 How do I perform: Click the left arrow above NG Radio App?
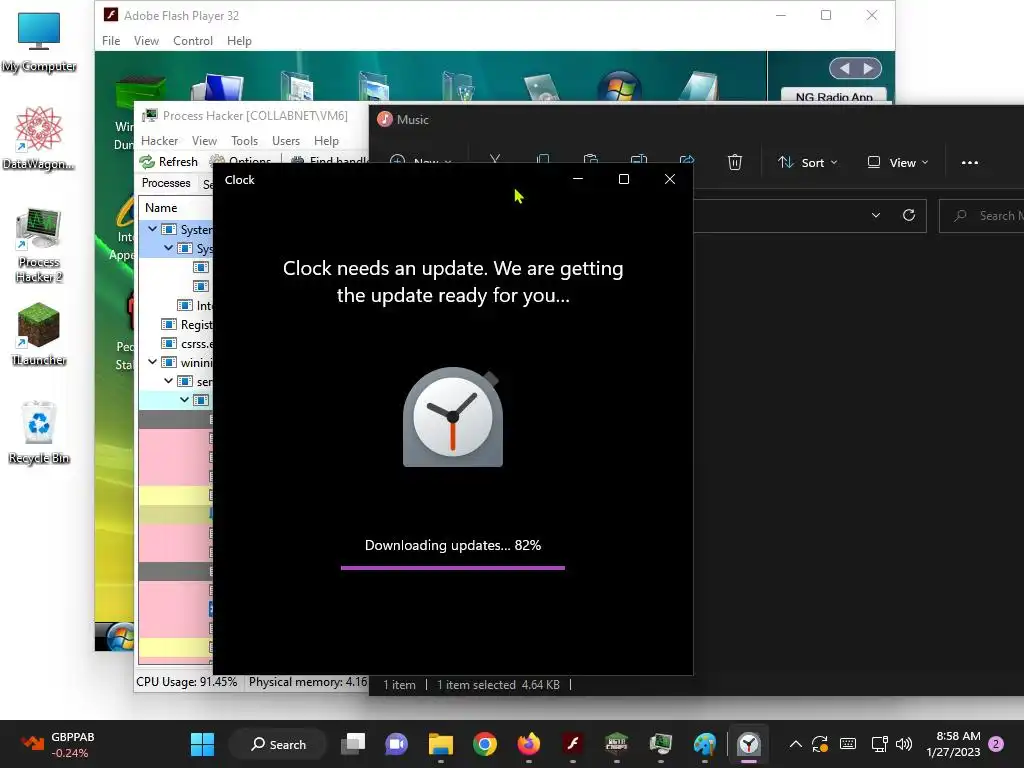click(844, 68)
